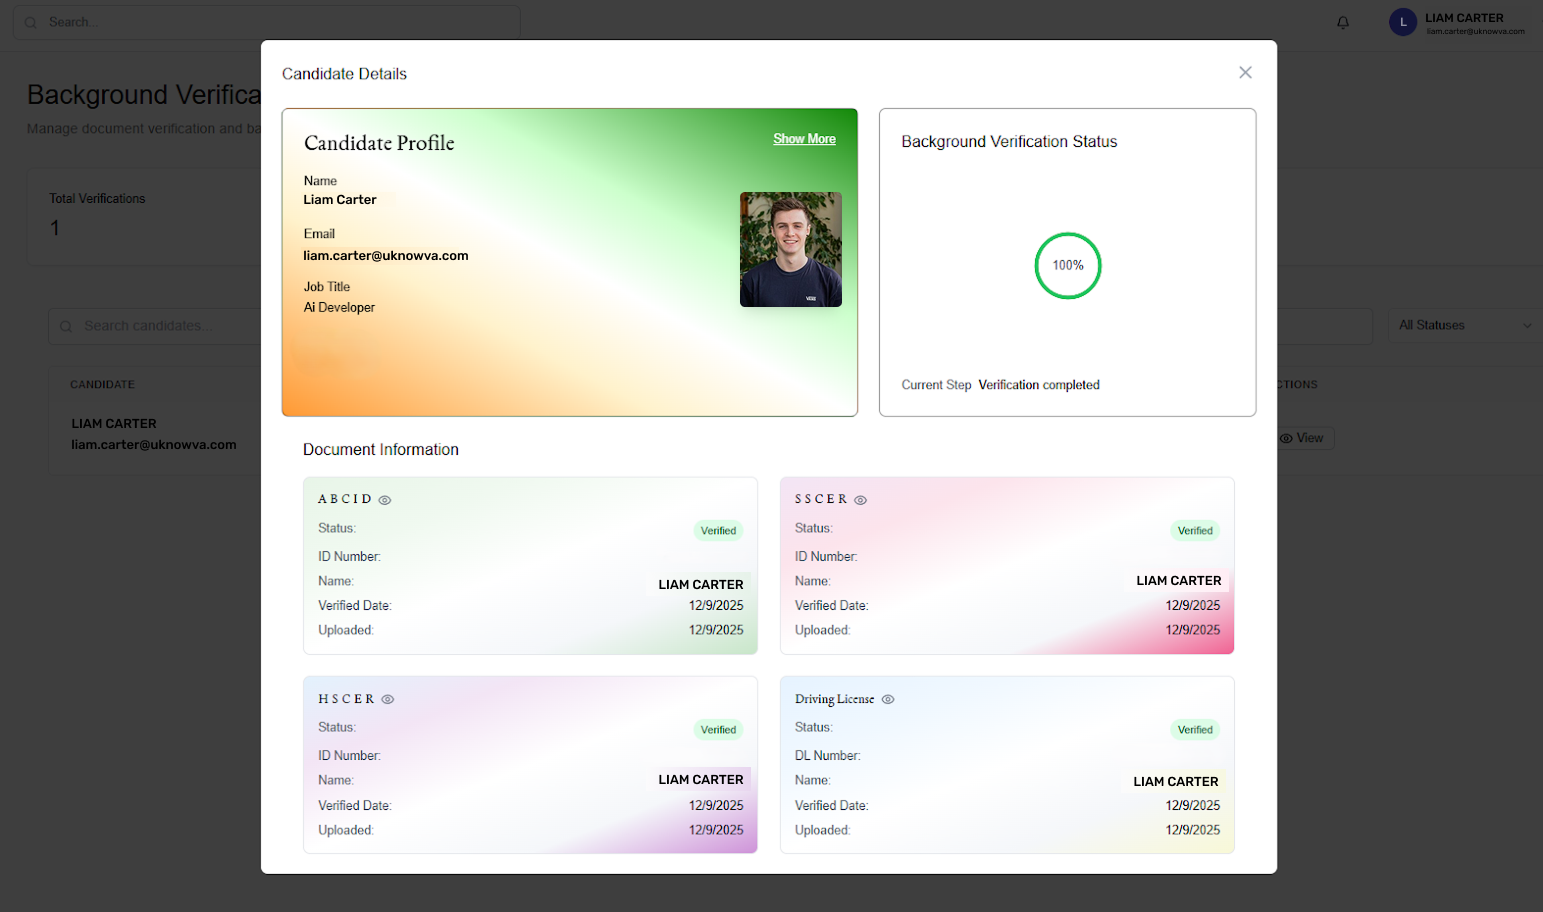Close the Candidate Details dialog

click(1245, 72)
